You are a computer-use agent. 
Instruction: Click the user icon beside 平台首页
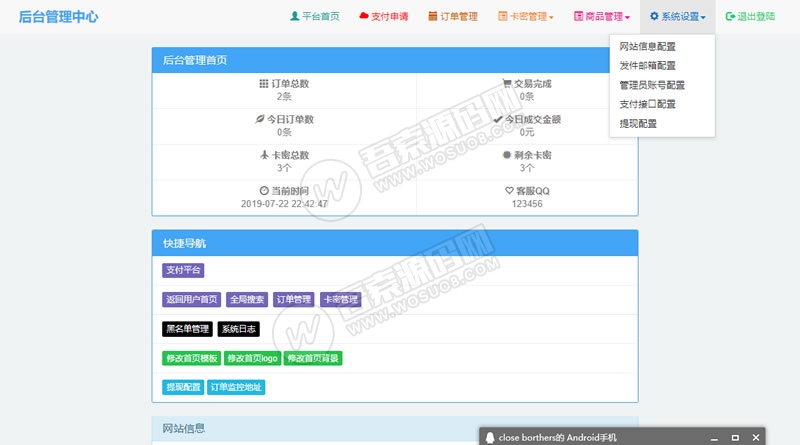(x=294, y=17)
